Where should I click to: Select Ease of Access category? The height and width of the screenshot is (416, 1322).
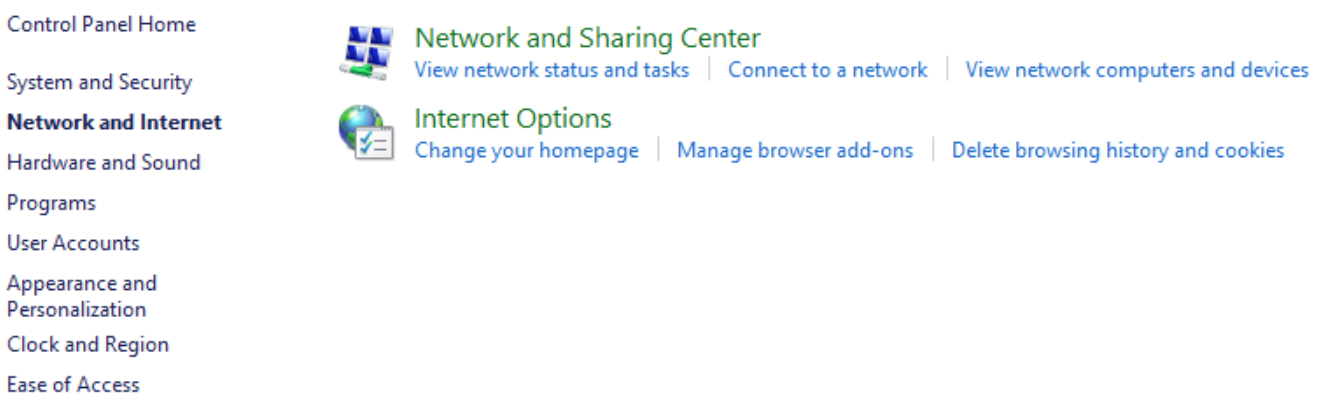pos(73,384)
